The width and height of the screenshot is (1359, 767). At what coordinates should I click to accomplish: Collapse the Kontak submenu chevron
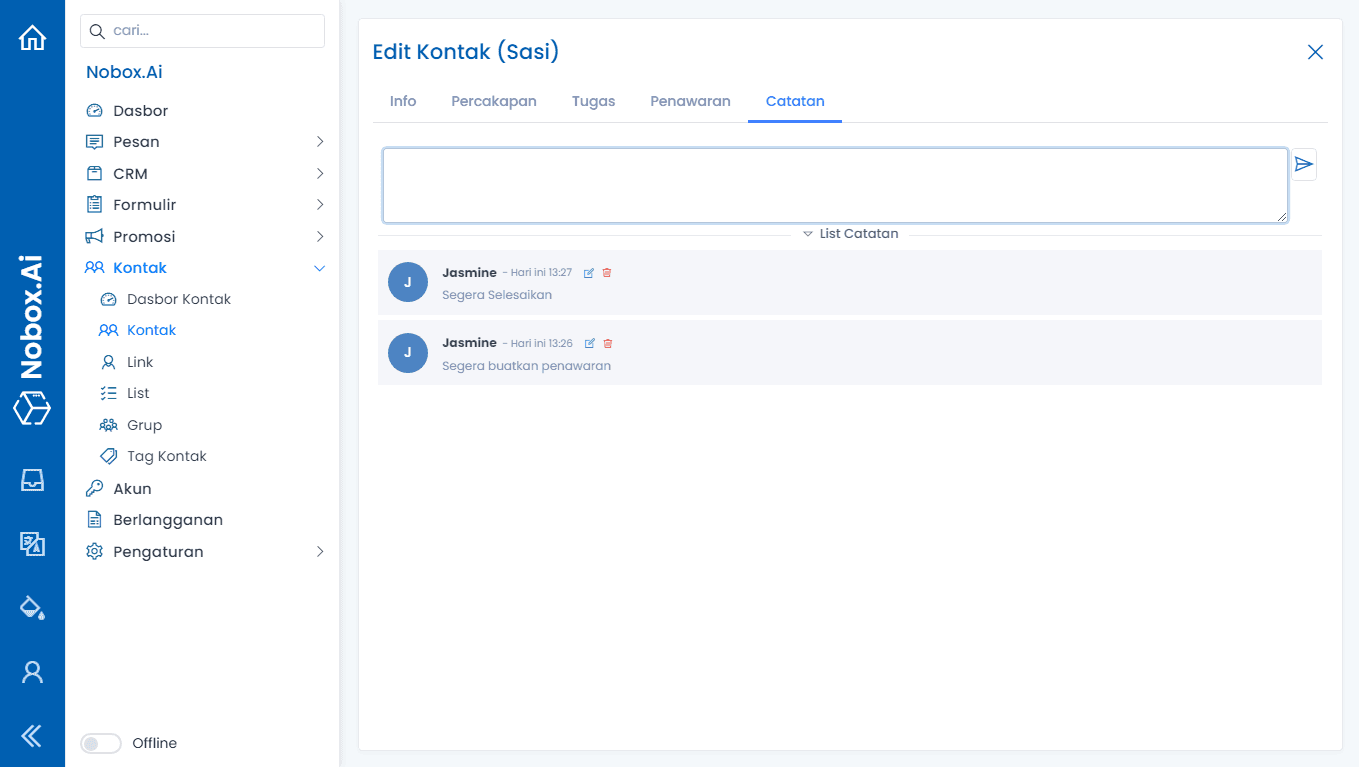(320, 268)
